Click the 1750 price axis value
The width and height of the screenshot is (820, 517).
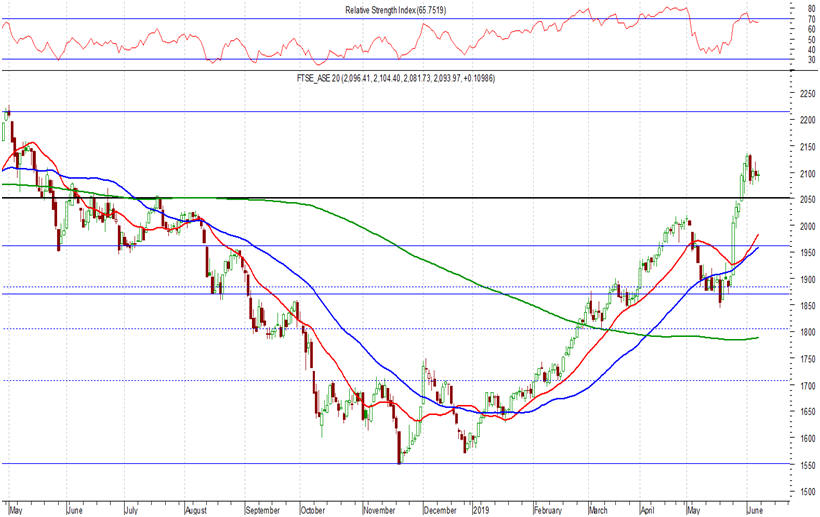coord(807,359)
